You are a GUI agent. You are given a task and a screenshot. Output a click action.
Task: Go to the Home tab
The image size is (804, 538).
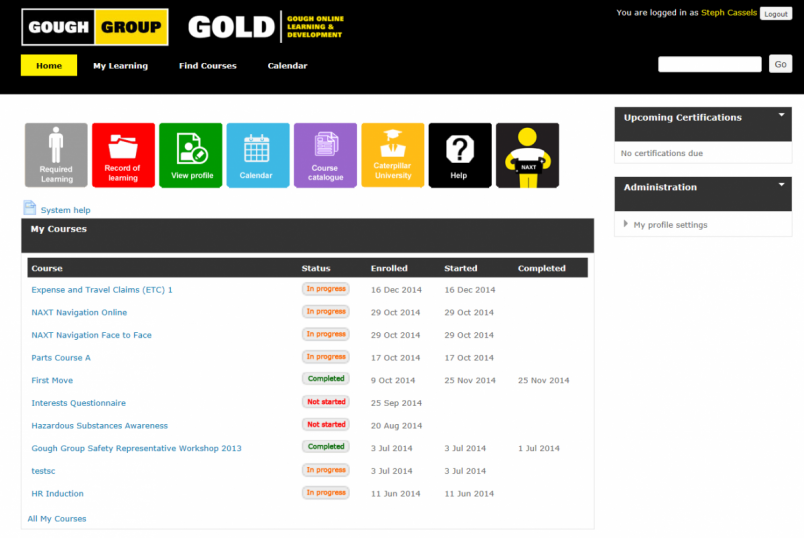pyautogui.click(x=49, y=65)
